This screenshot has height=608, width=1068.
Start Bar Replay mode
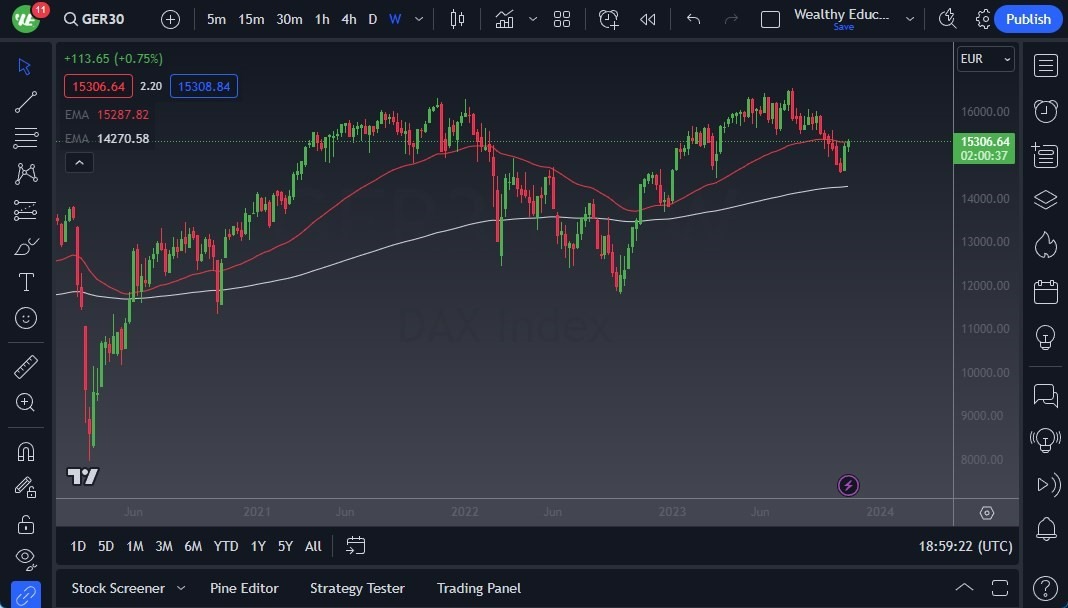pyautogui.click(x=646, y=18)
